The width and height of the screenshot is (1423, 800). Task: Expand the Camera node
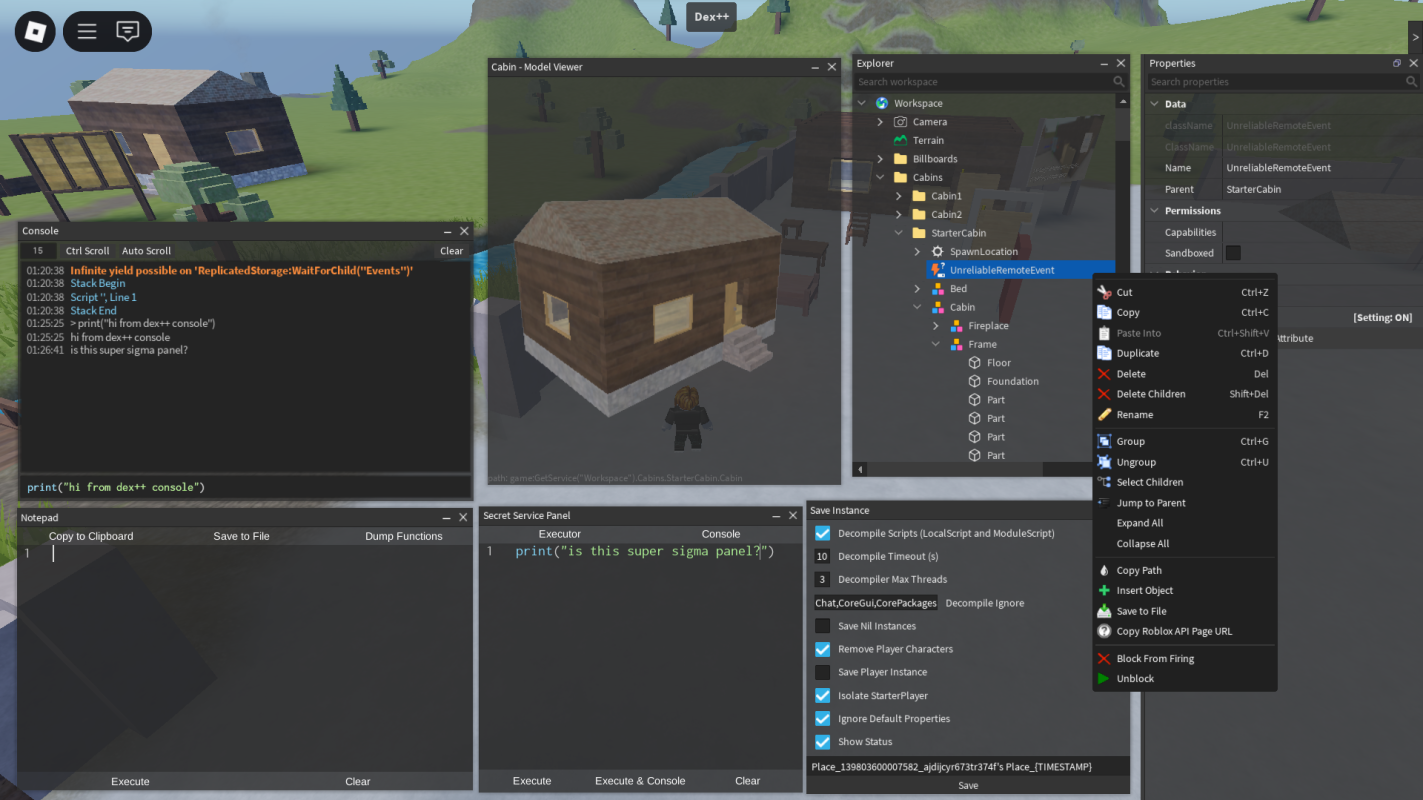click(x=880, y=122)
